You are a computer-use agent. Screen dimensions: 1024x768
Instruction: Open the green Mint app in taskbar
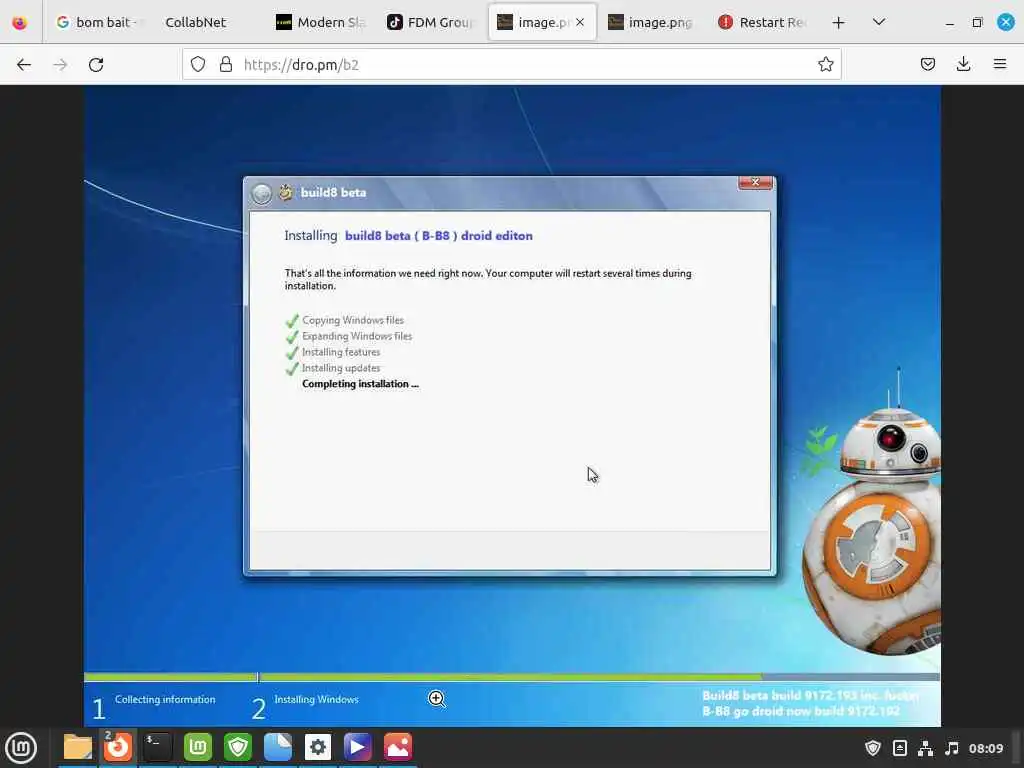(198, 747)
